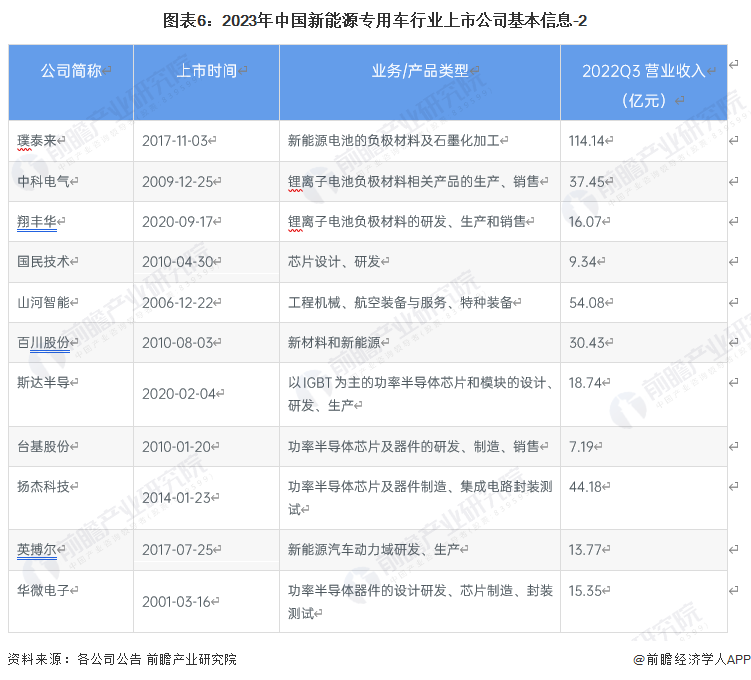Click the chart title about 2023 新能源专用车
Screen dimensions: 751x680
pyautogui.click(x=375, y=18)
